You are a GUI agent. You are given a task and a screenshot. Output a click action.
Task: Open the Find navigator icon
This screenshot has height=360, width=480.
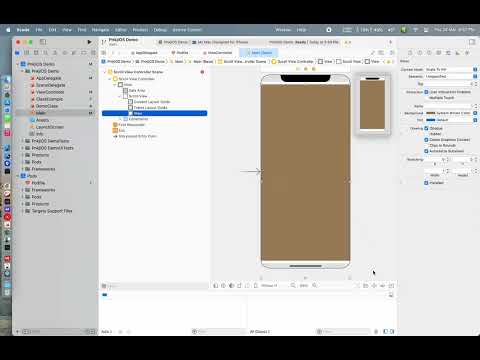click(46, 53)
